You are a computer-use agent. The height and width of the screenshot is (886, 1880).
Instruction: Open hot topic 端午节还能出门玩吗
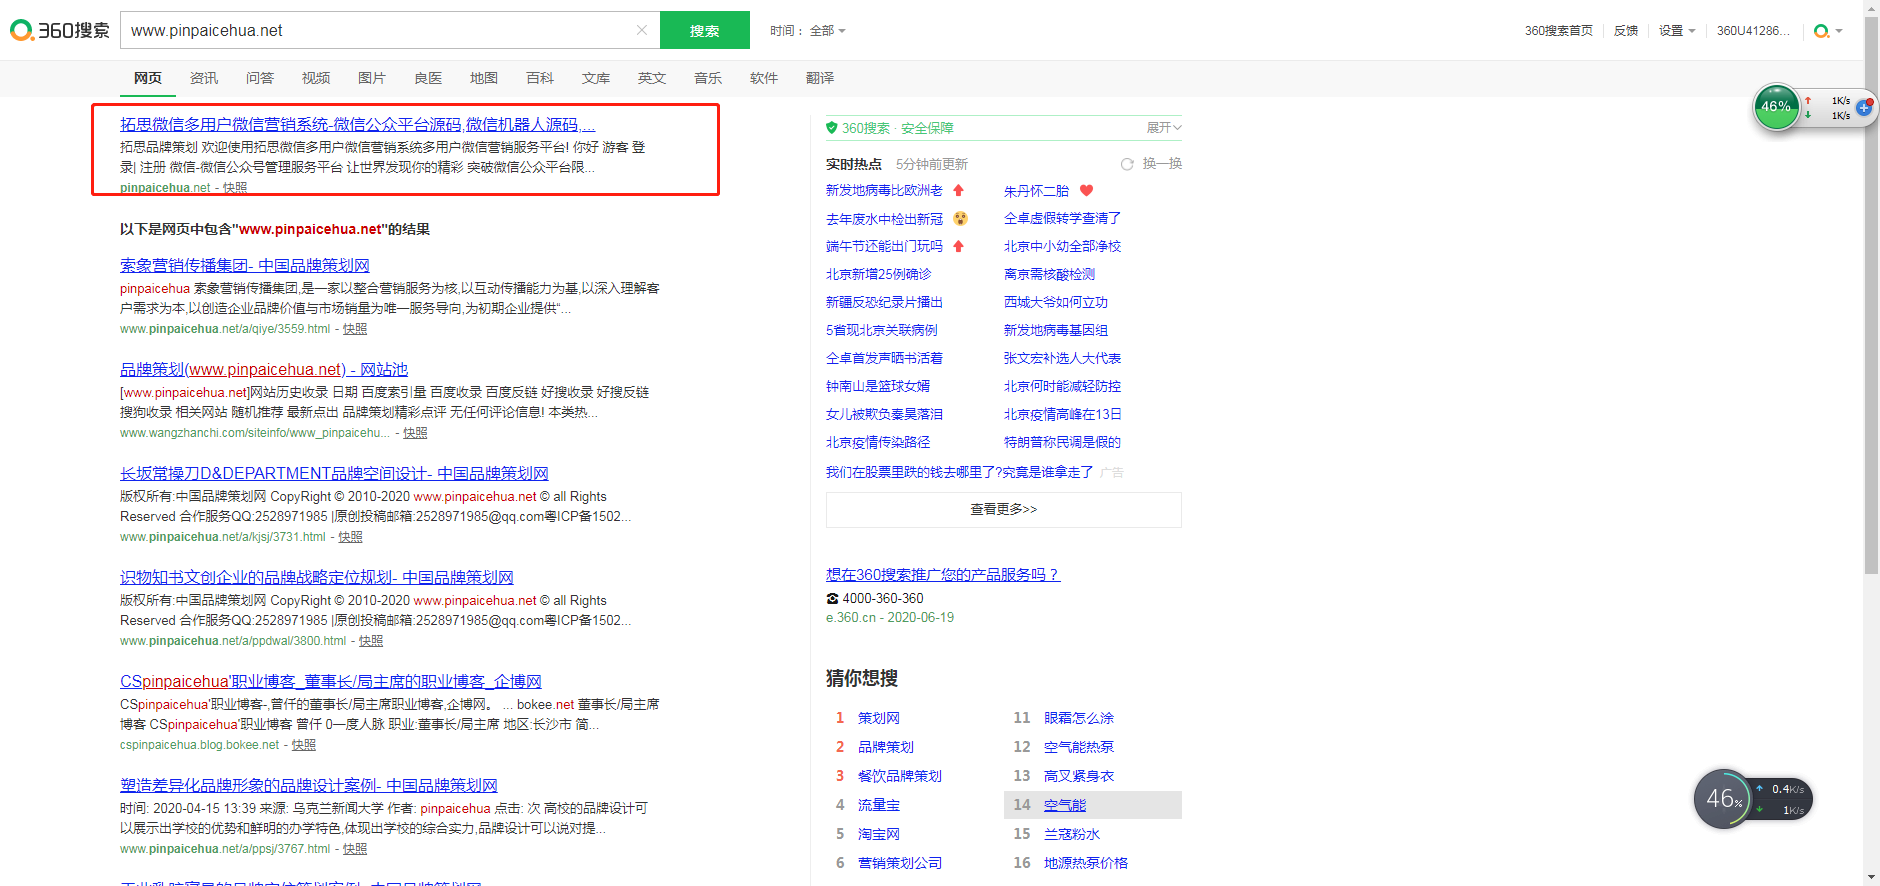point(884,246)
